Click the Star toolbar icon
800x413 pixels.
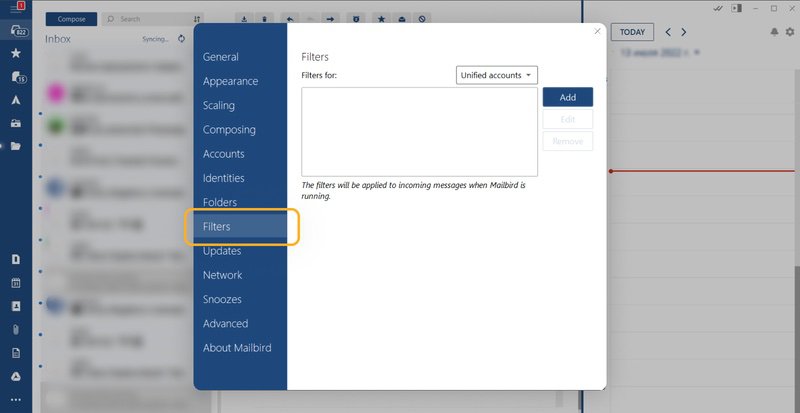pyautogui.click(x=381, y=19)
